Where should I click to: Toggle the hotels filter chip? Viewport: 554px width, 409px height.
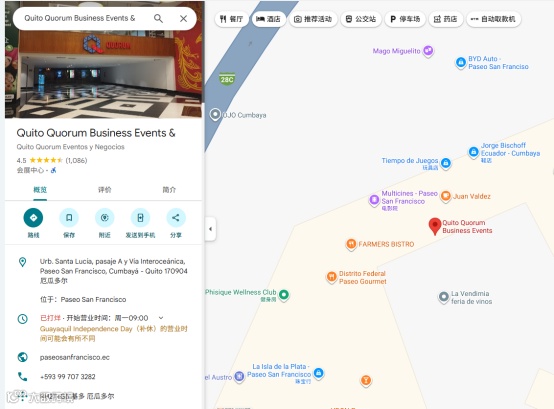[268, 19]
